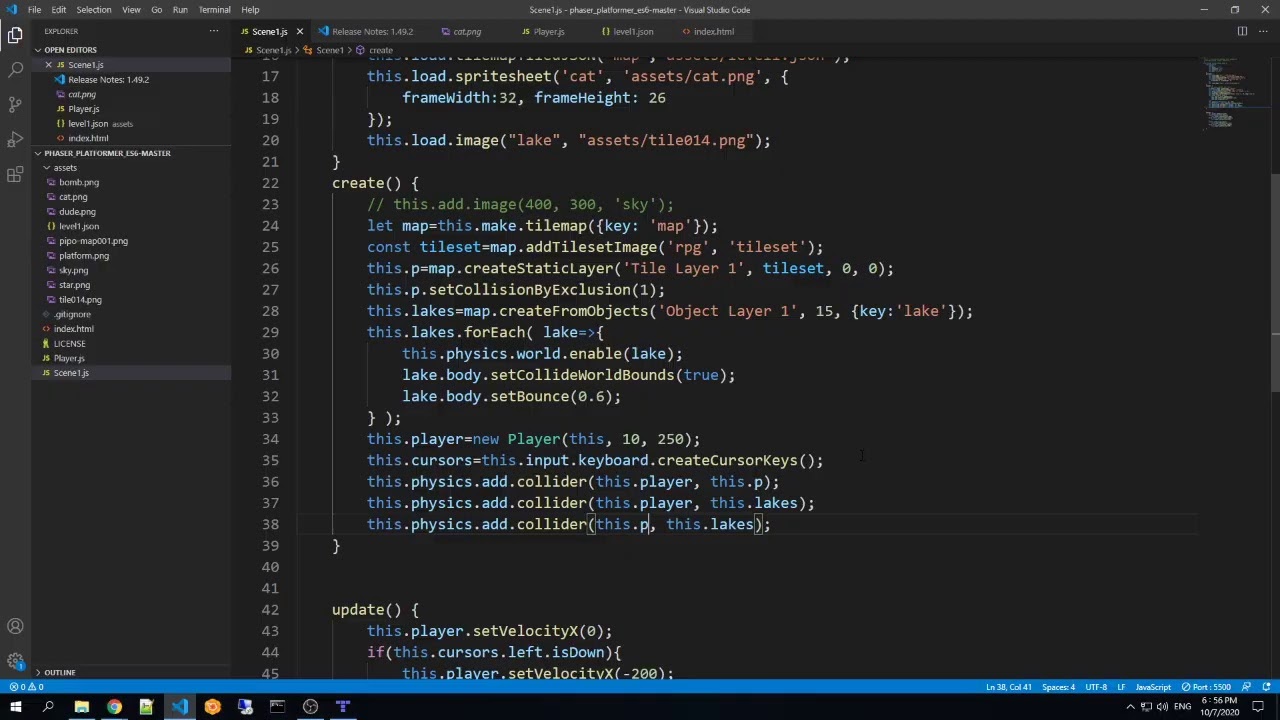Open the Source Control view

pos(15,105)
